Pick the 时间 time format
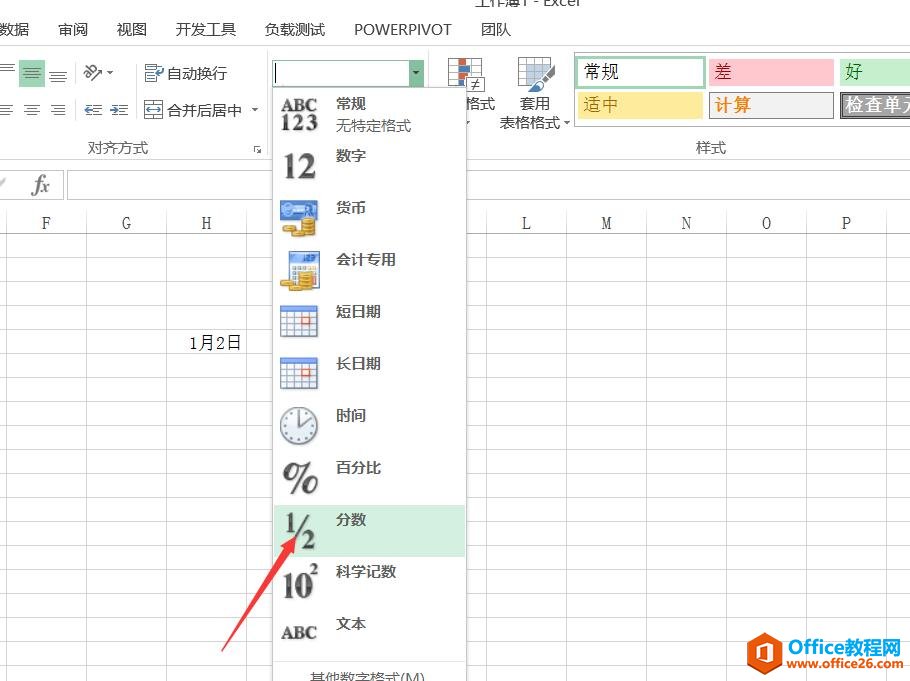 [x=350, y=415]
